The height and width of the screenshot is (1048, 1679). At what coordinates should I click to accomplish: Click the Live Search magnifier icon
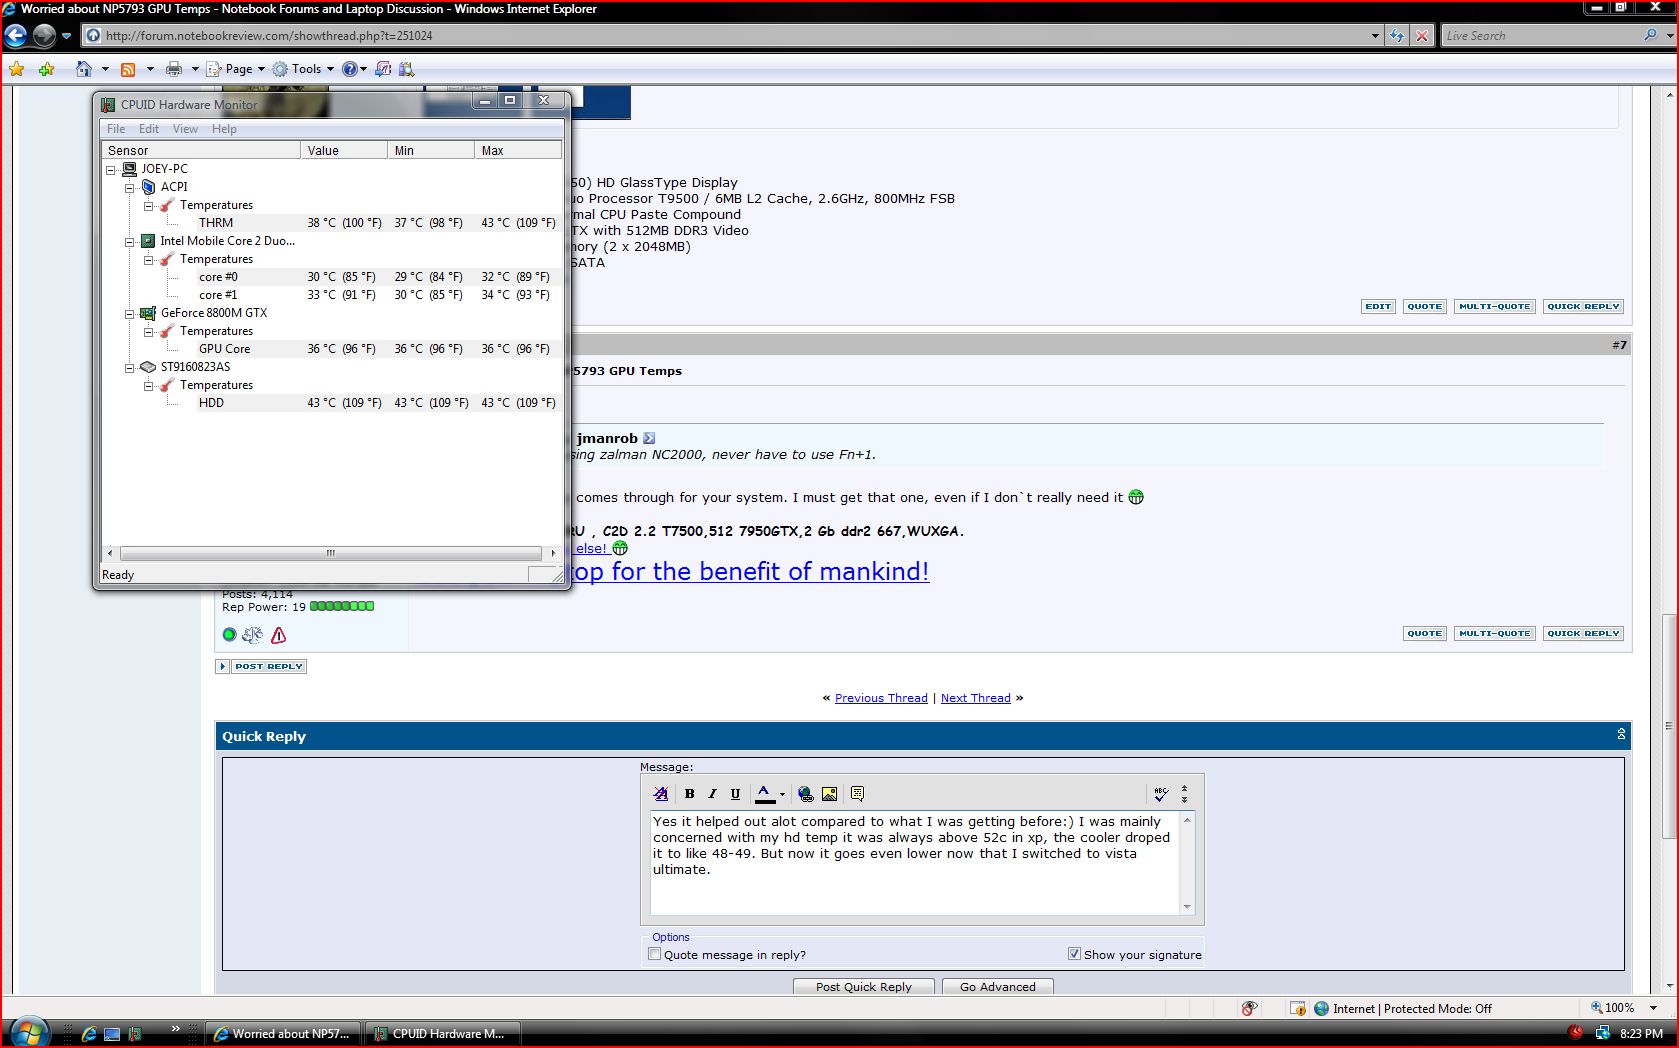pyautogui.click(x=1650, y=35)
